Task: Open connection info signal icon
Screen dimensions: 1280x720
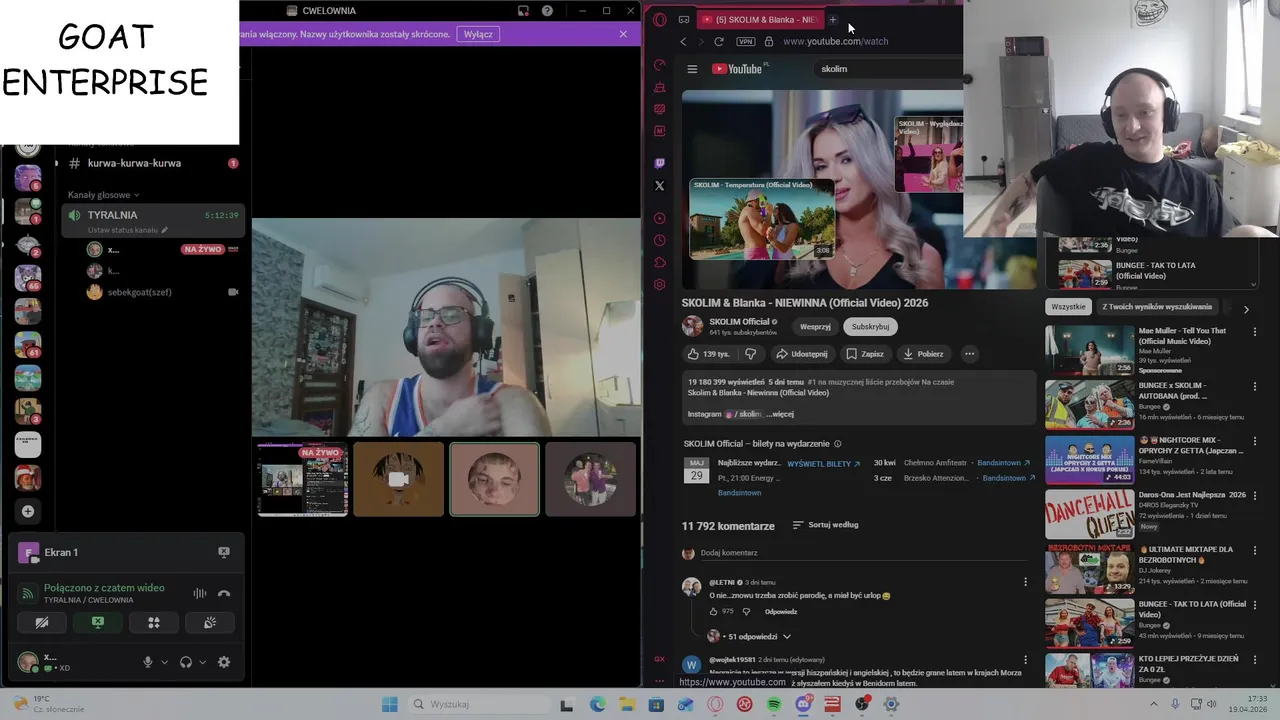Action: (x=29, y=593)
